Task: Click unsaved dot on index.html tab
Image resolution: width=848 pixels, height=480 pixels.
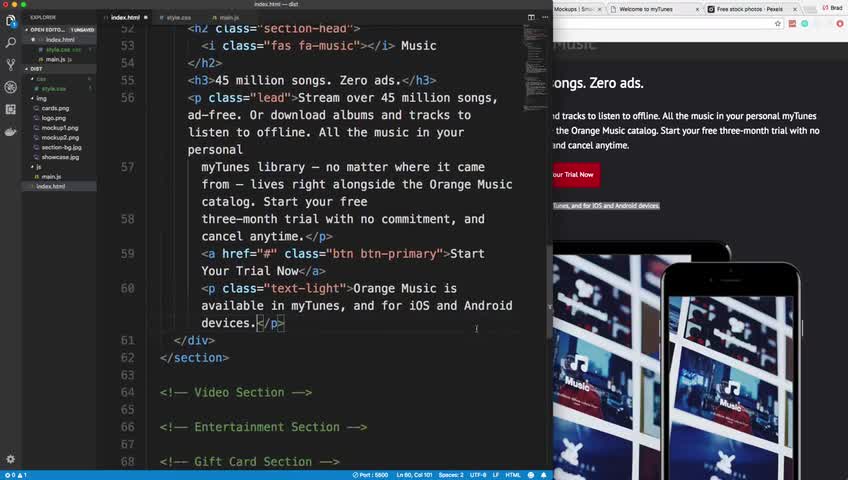Action: pos(146,17)
